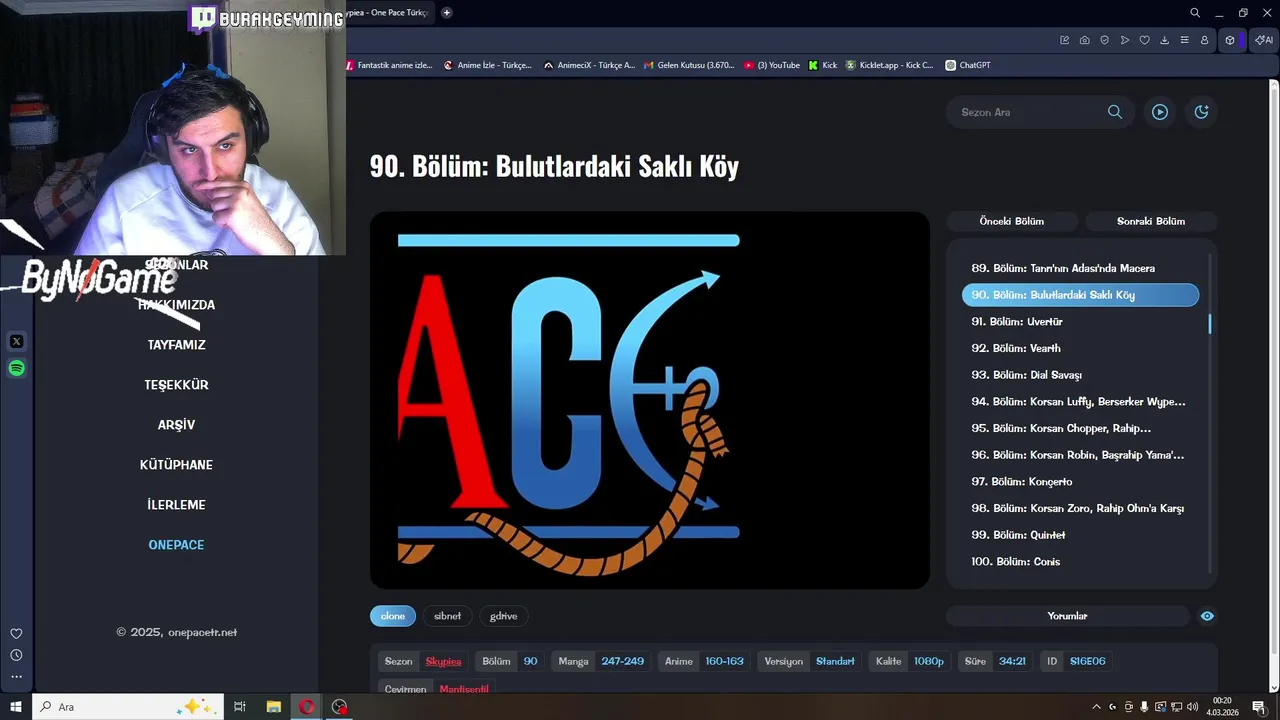Open the browser tab search magnifier icon
The image size is (1280, 720).
tap(1195, 13)
